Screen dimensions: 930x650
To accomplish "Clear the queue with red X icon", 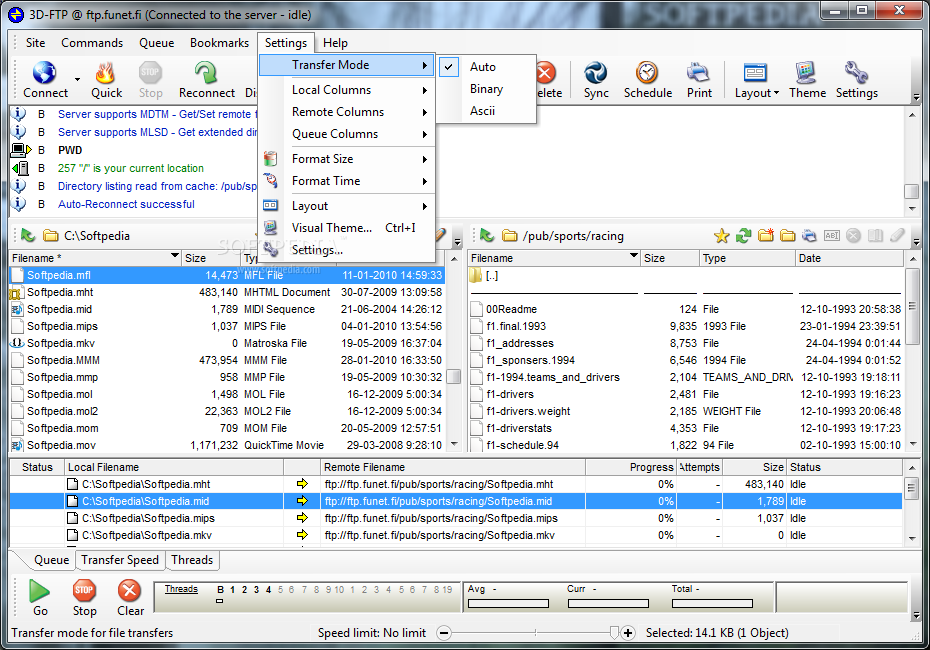I will coord(129,590).
